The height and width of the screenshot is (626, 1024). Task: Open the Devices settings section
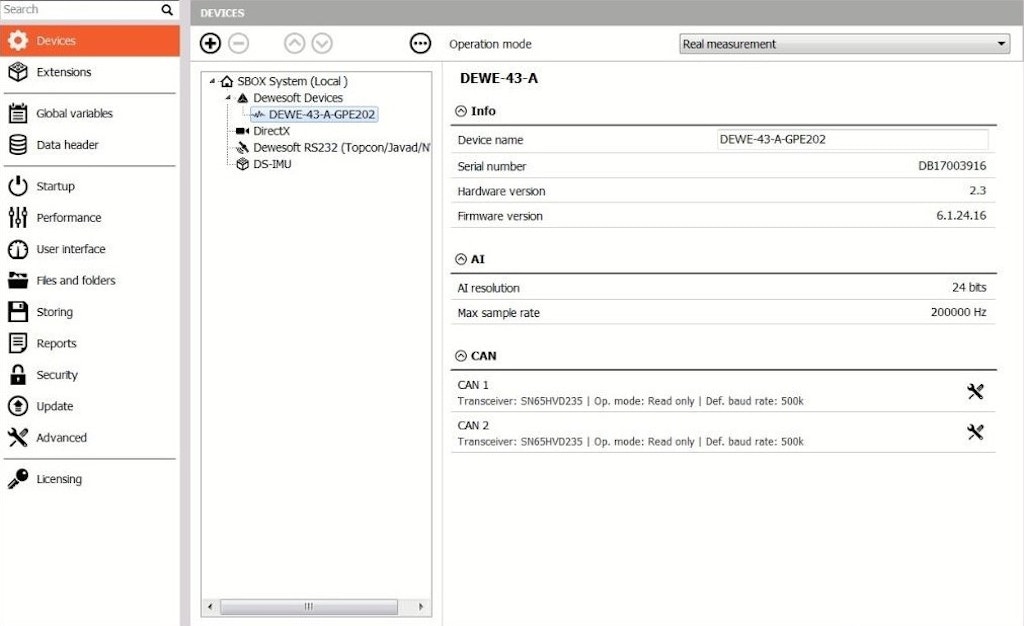point(90,40)
